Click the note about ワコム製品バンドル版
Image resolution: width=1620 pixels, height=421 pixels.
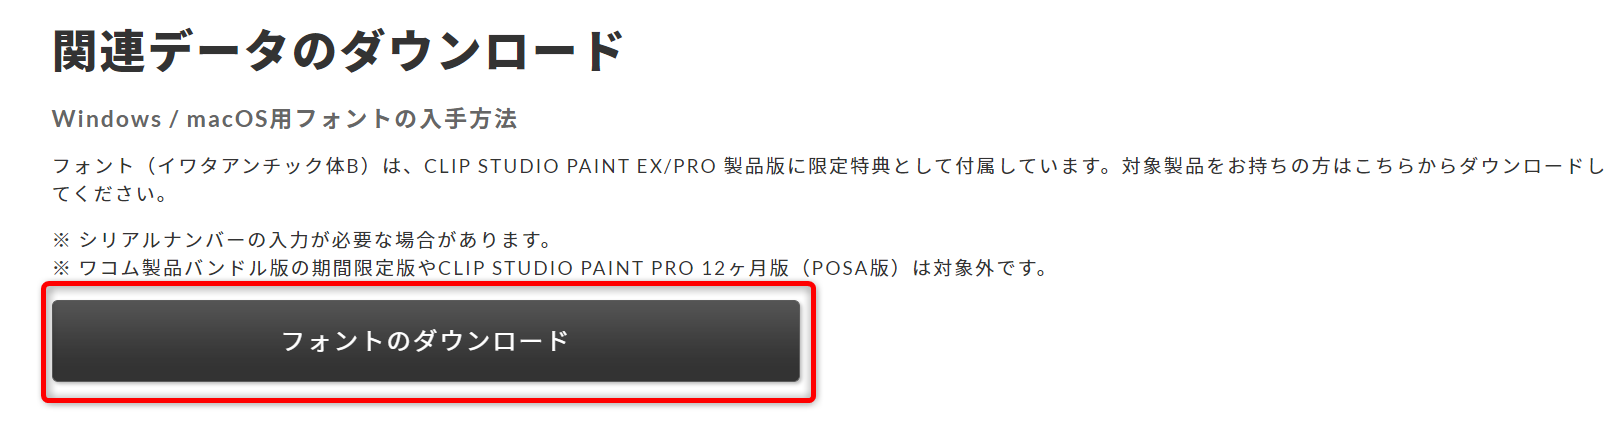pyautogui.click(x=550, y=268)
